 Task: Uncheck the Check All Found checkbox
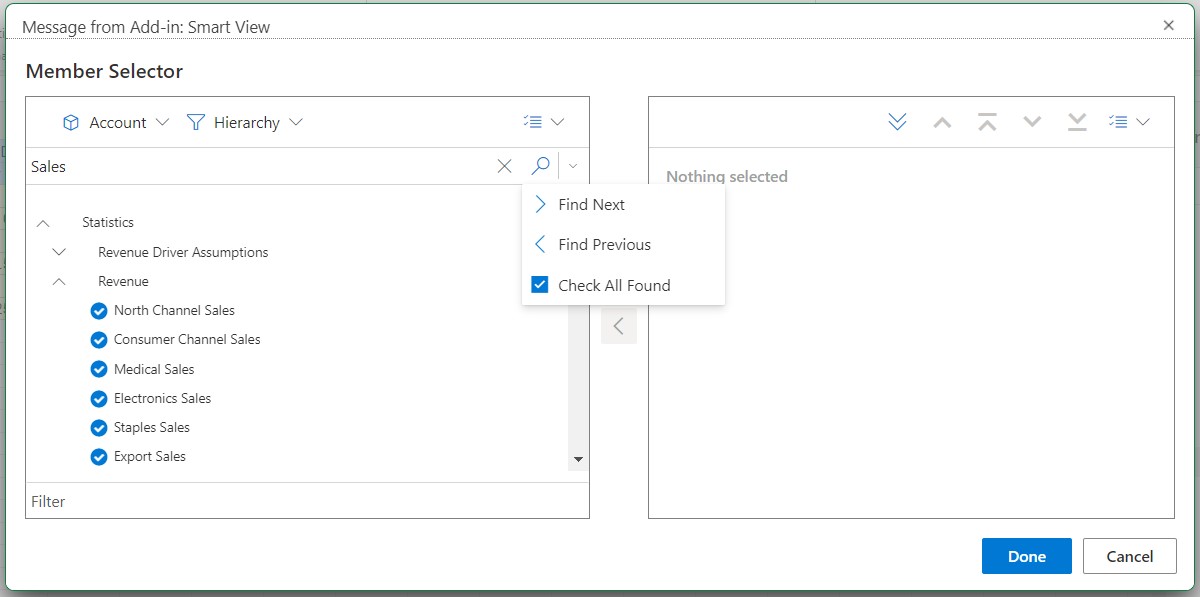pyautogui.click(x=539, y=284)
